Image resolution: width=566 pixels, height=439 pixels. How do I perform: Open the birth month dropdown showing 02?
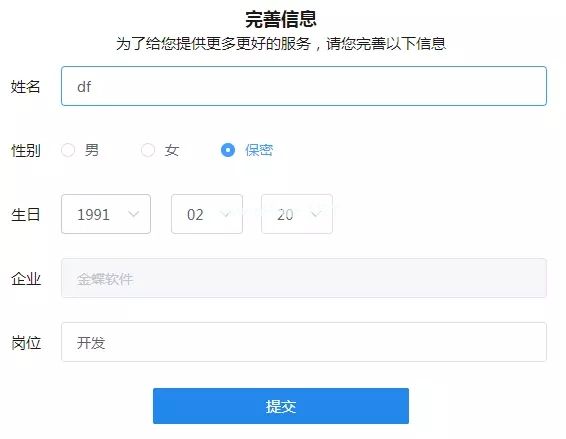pyautogui.click(x=207, y=214)
